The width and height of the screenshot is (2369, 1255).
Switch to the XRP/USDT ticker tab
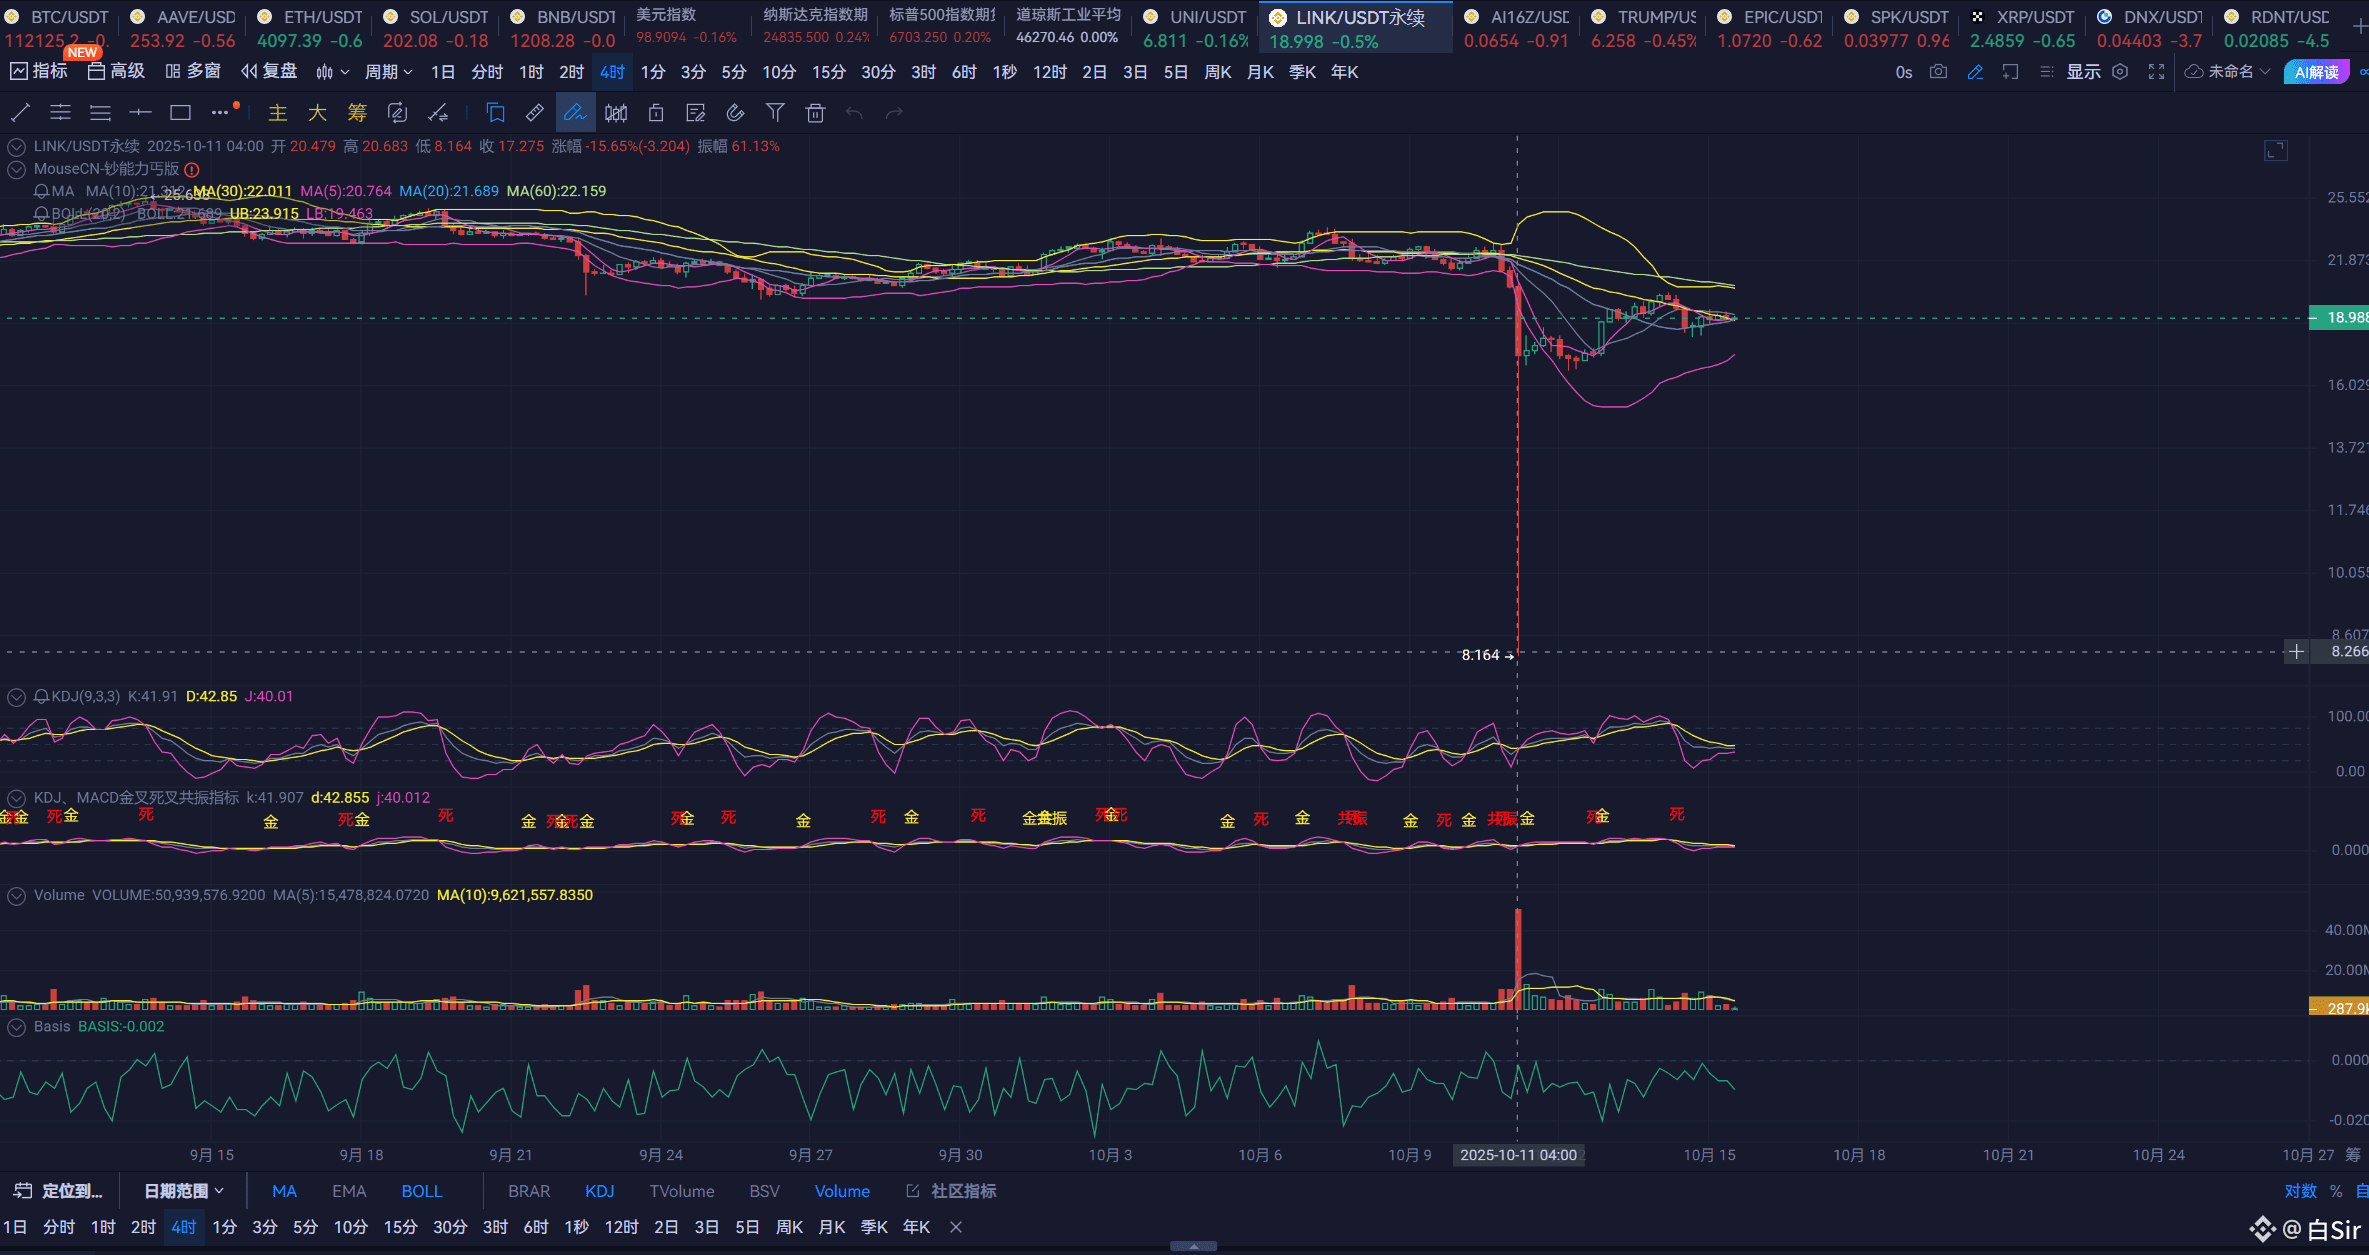tap(2023, 28)
